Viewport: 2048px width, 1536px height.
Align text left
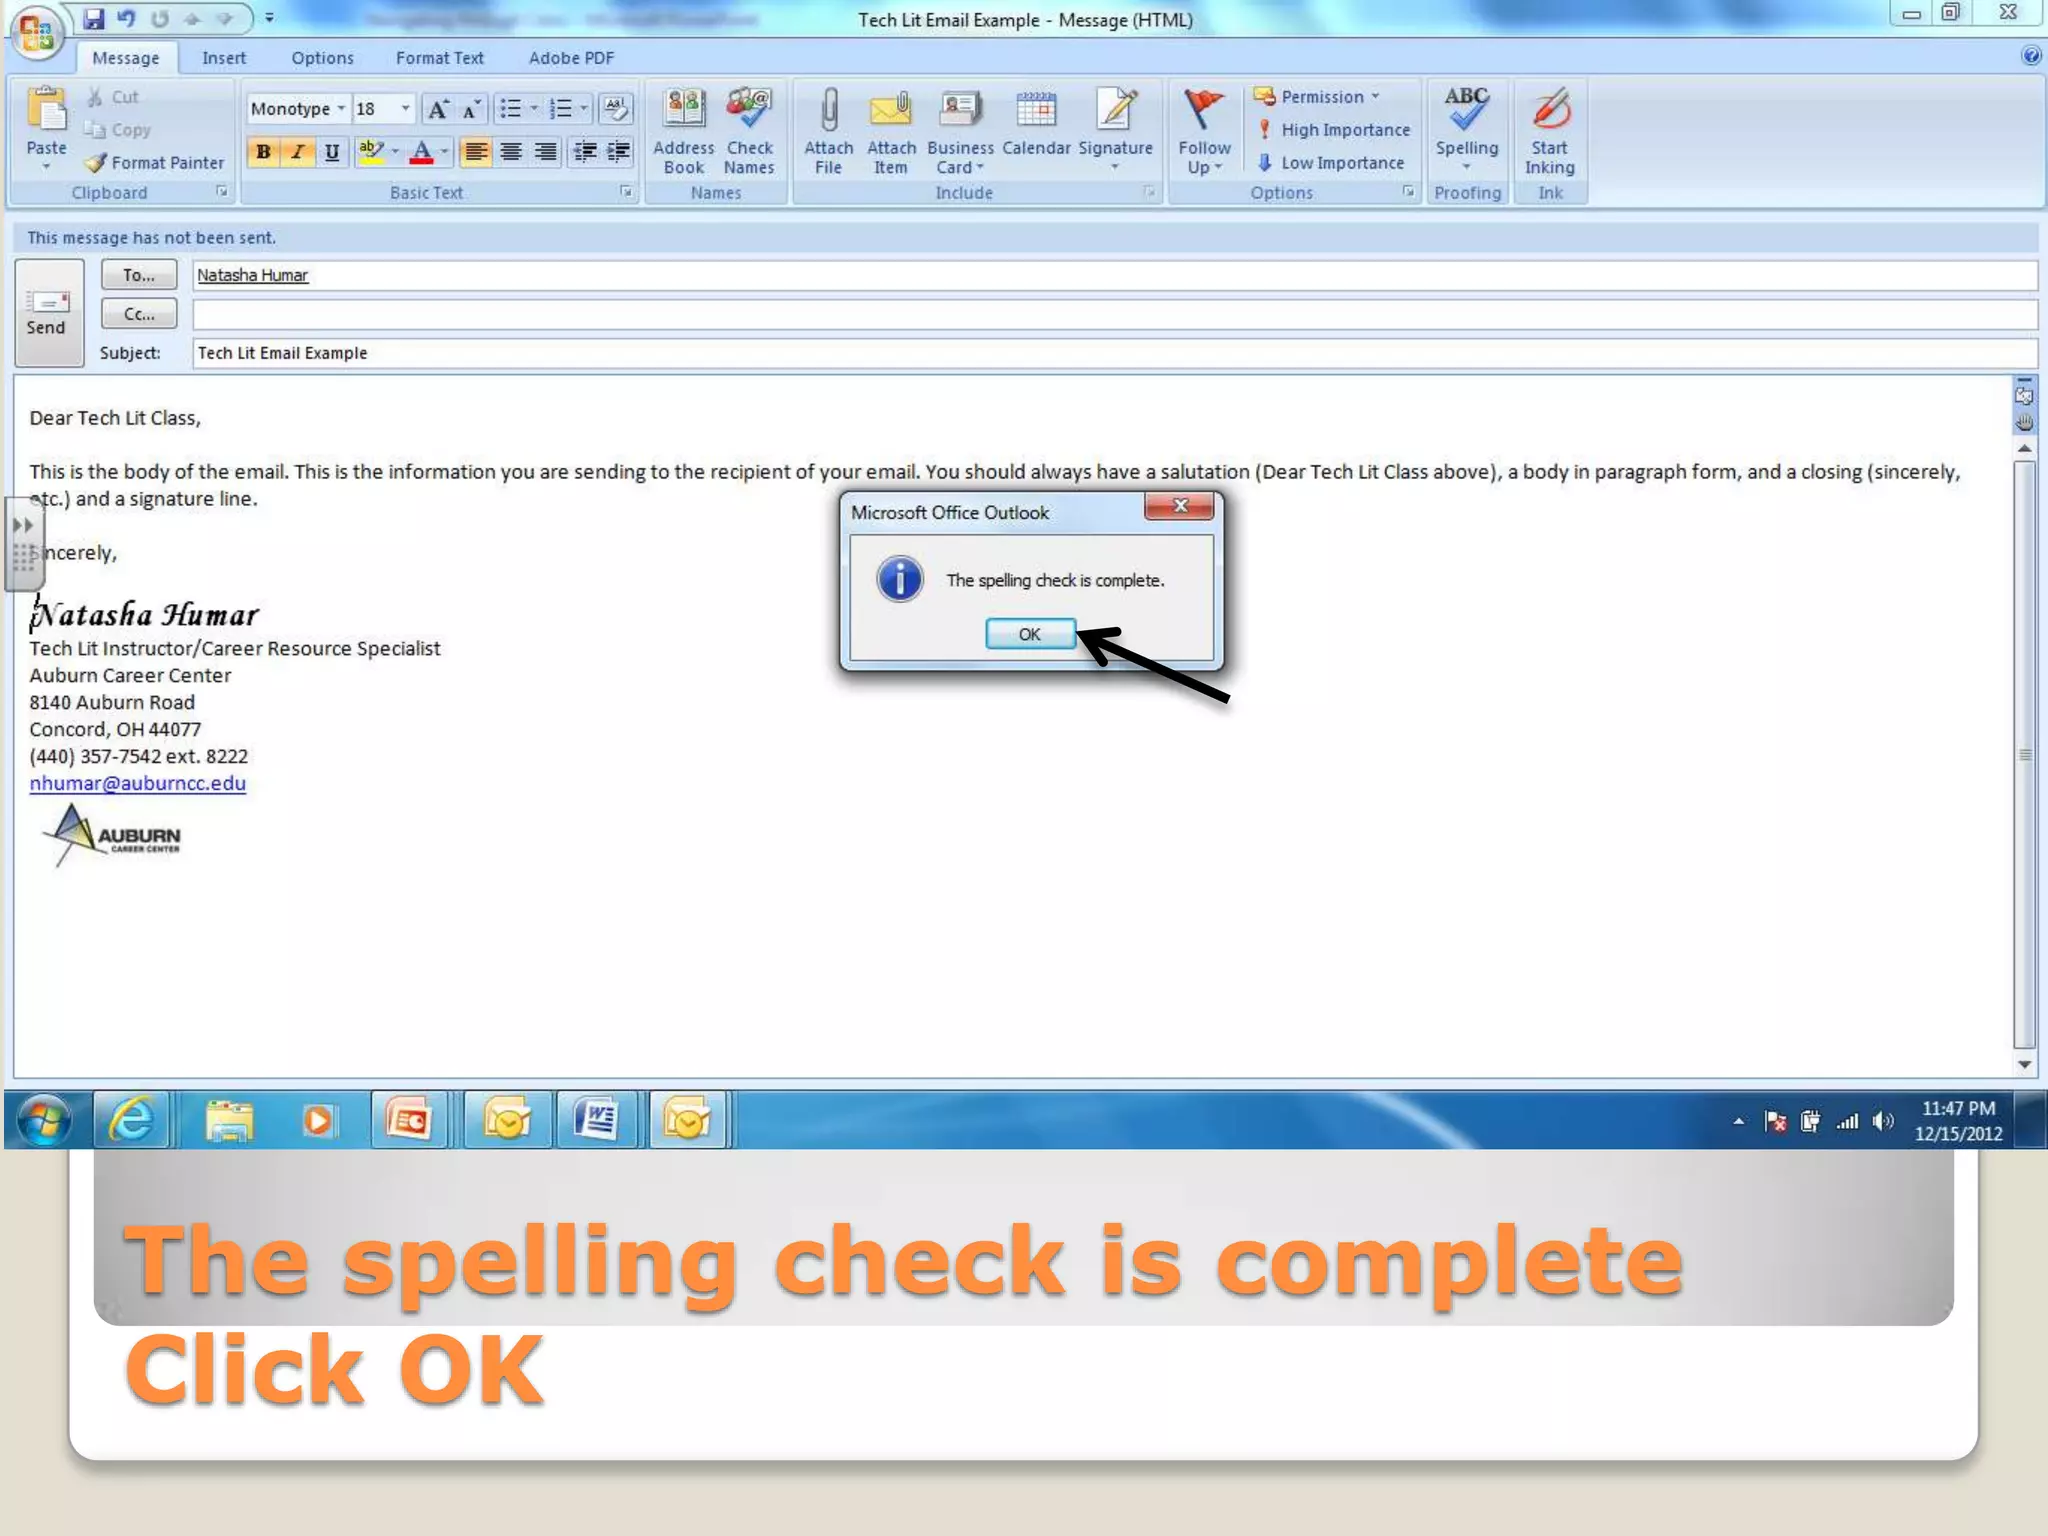[476, 152]
